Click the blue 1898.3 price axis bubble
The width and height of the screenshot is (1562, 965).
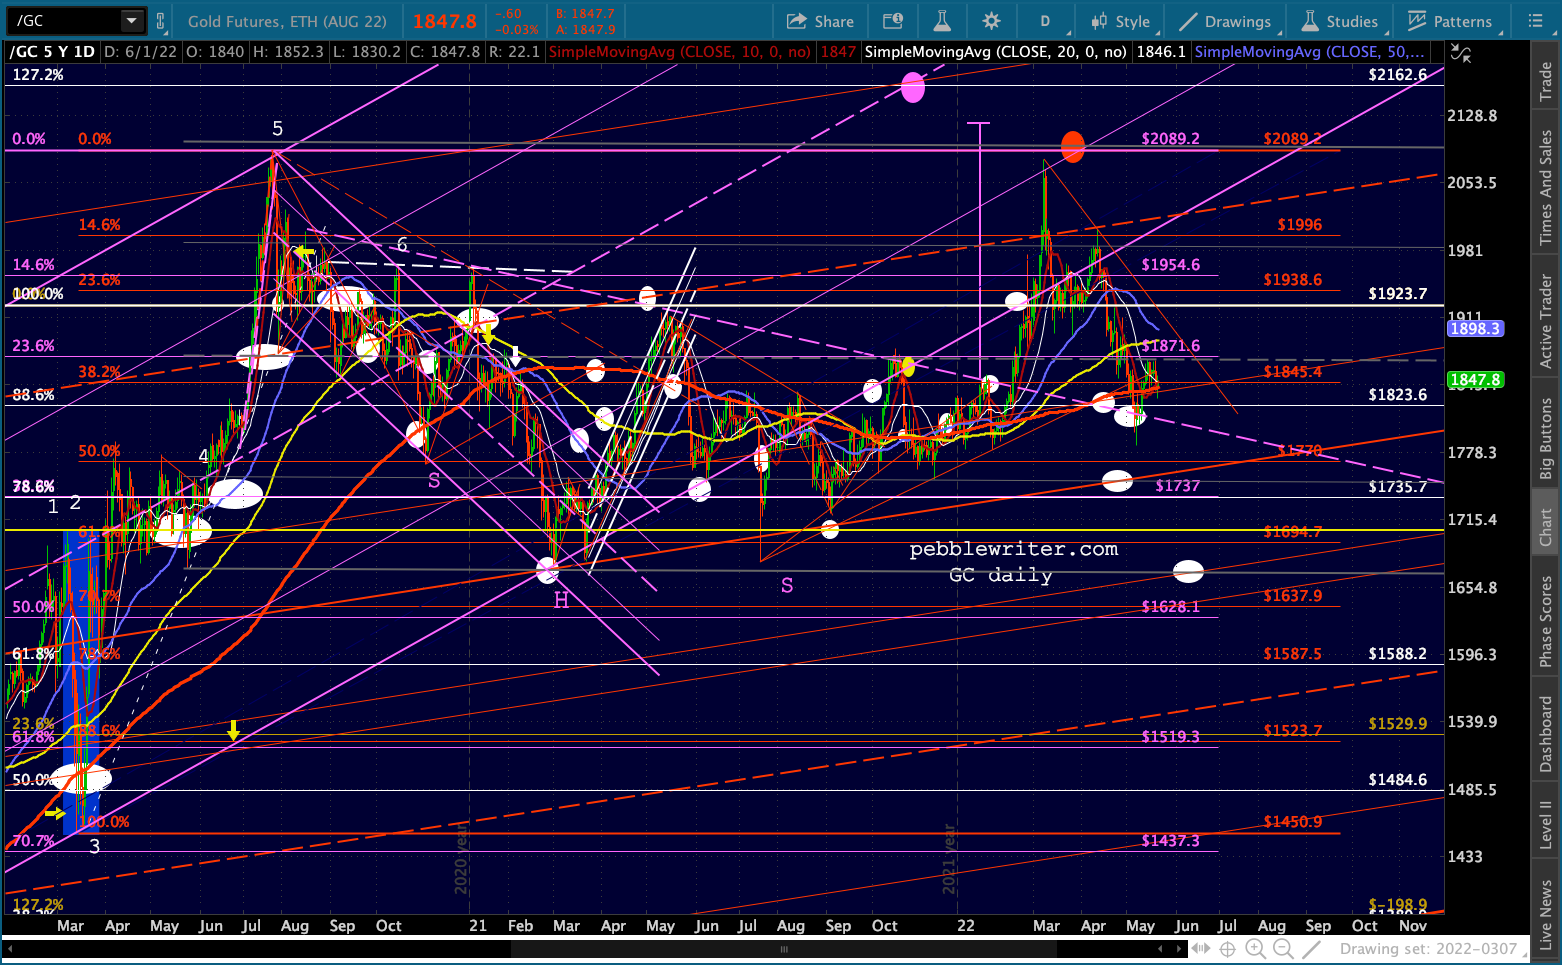tap(1475, 329)
